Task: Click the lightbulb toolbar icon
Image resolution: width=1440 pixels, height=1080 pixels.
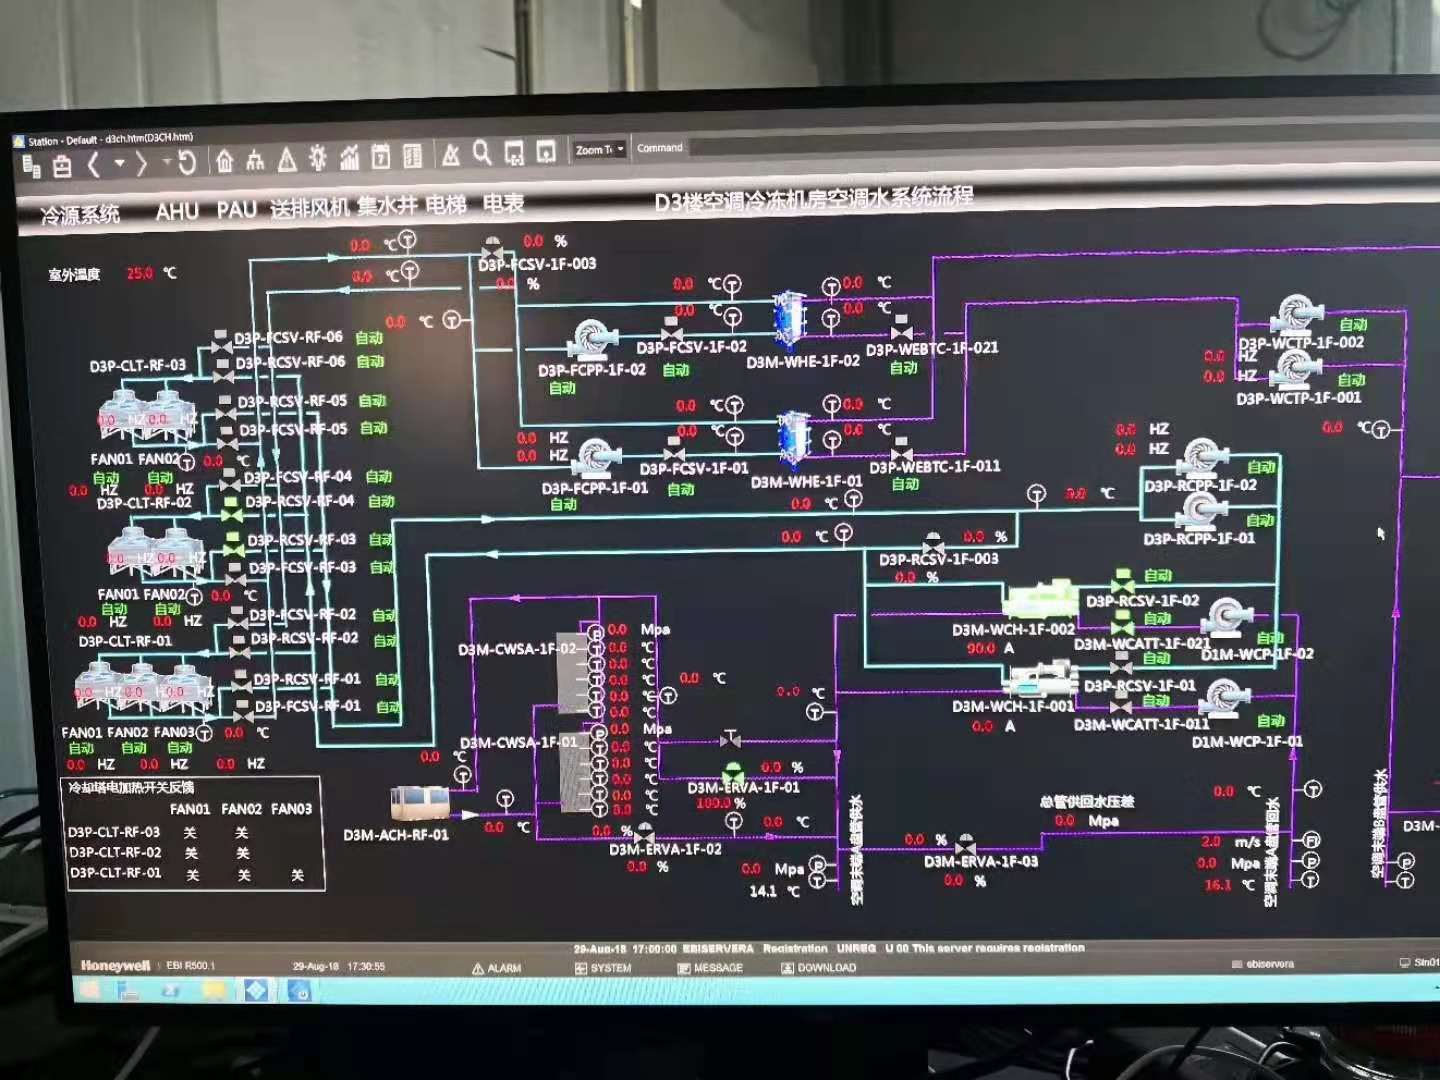Action: [318, 157]
